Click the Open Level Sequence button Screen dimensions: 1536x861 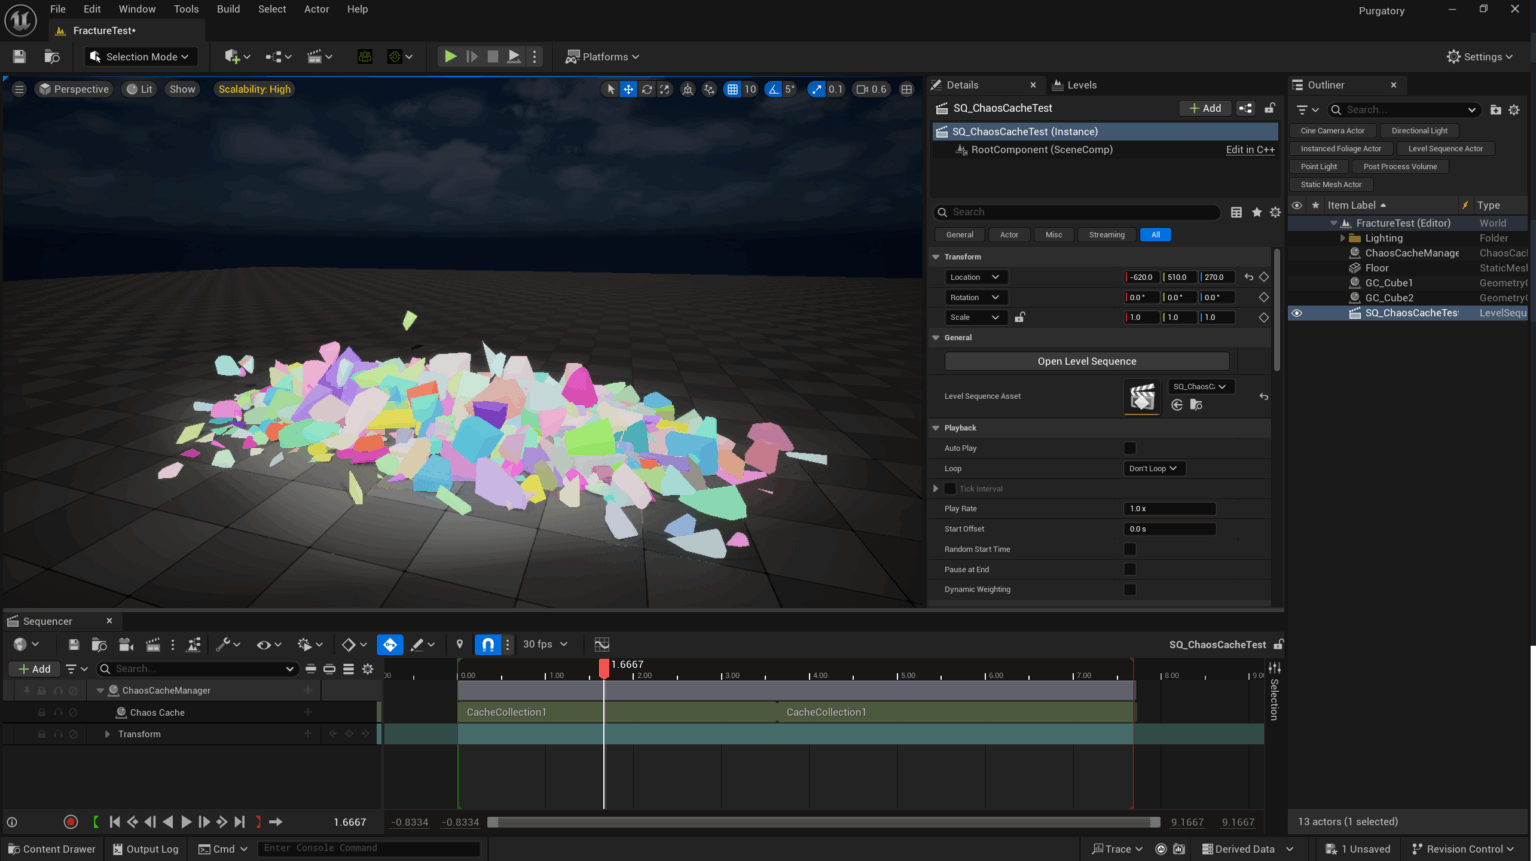[1086, 361]
